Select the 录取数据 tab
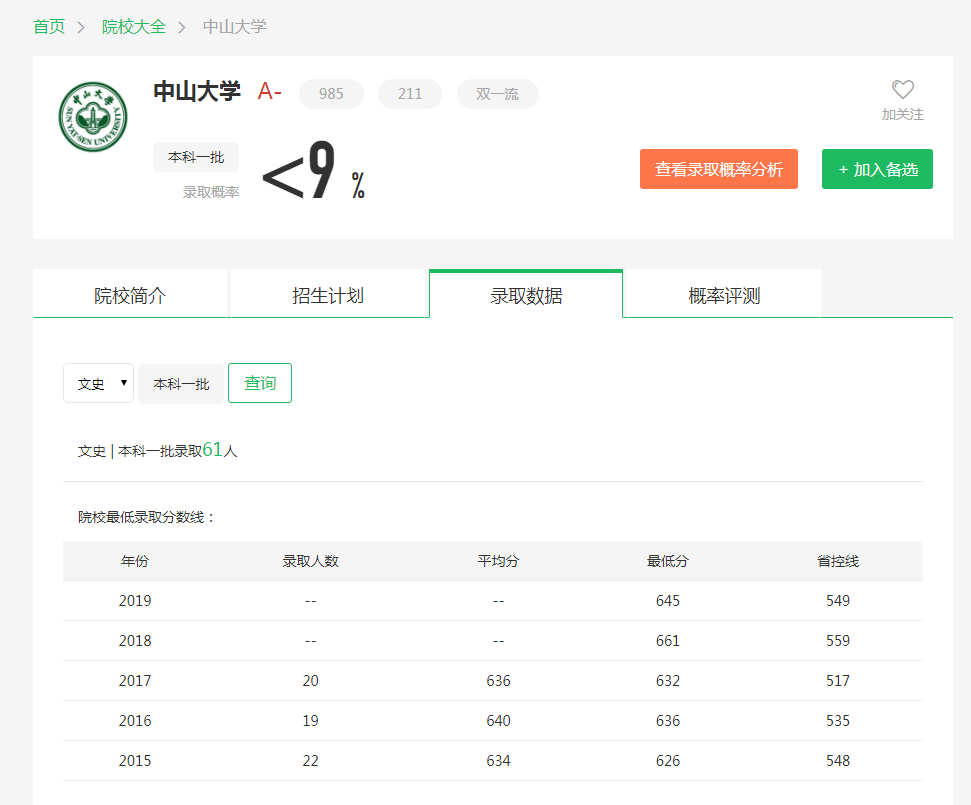 [526, 295]
